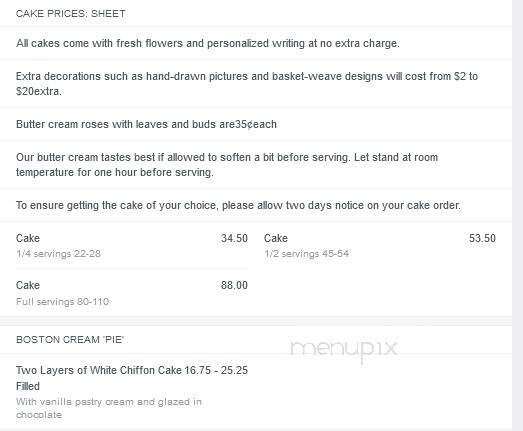
Task: Click the 34.50 price
Action: coord(234,238)
